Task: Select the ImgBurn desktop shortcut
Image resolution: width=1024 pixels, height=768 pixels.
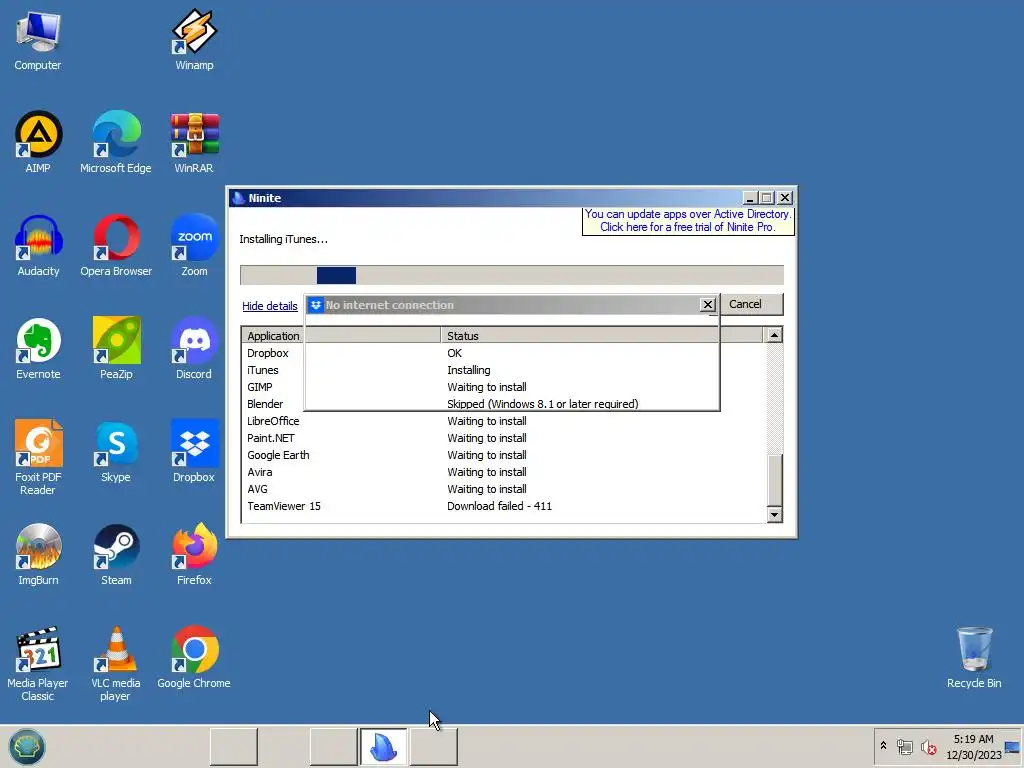Action: (x=38, y=555)
